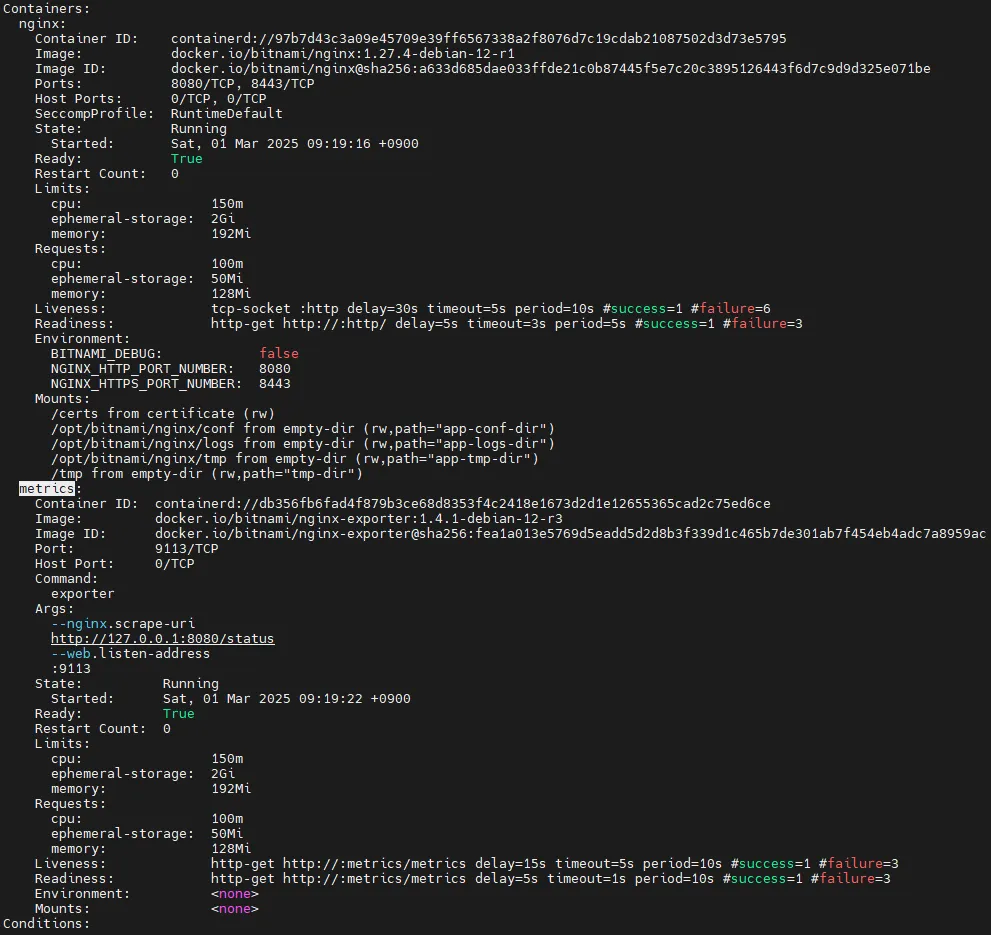The image size is (991, 935).
Task: Click the 'exporter' command line
Action: (x=83, y=594)
